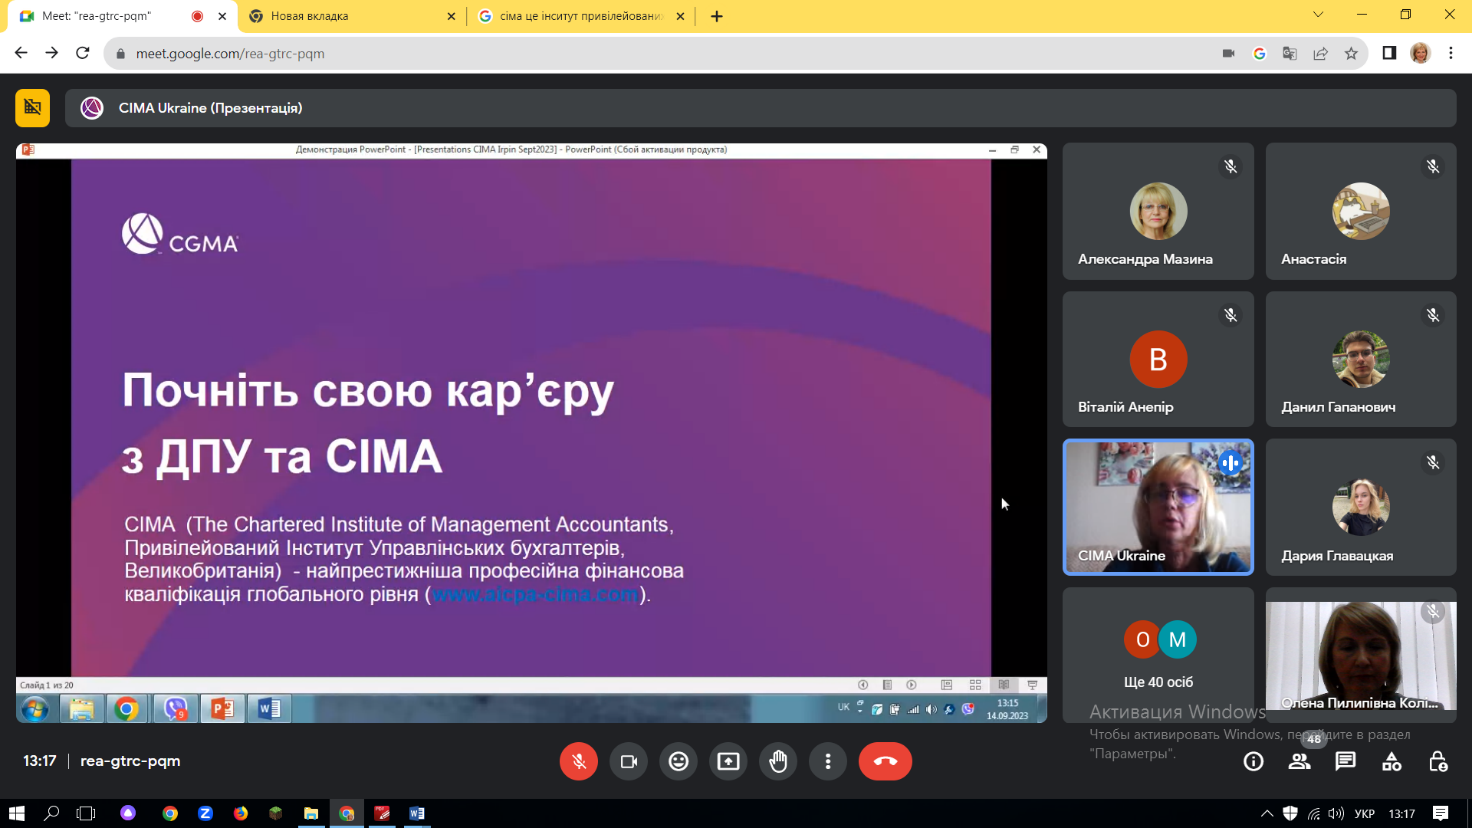Image resolution: width=1472 pixels, height=828 pixels.
Task: Leave the call with the red hang-up button
Action: click(x=885, y=761)
